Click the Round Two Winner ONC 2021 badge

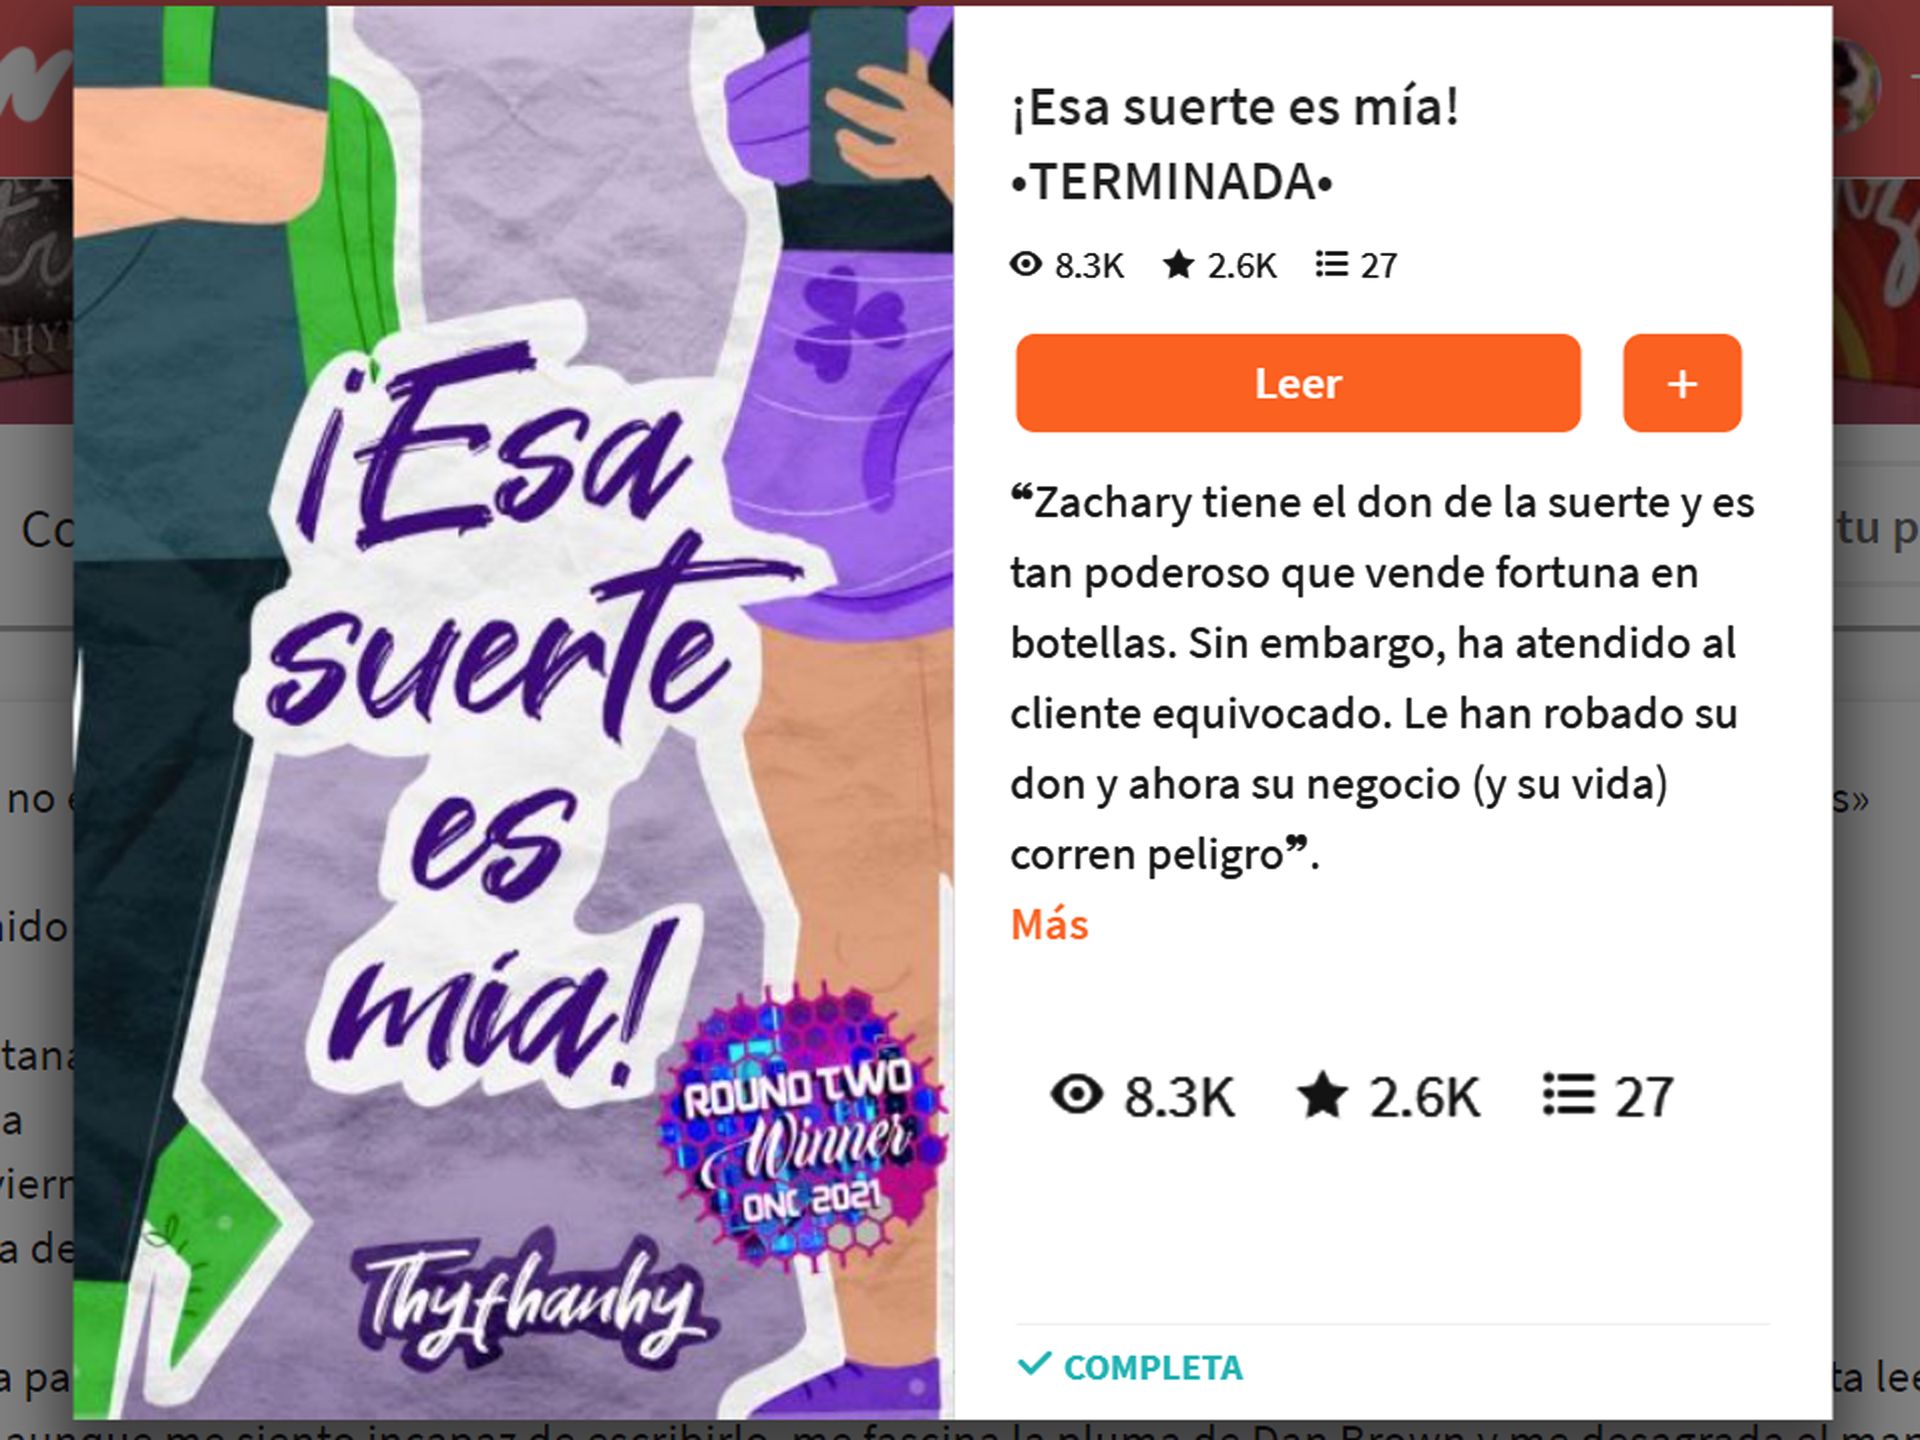[798, 1128]
